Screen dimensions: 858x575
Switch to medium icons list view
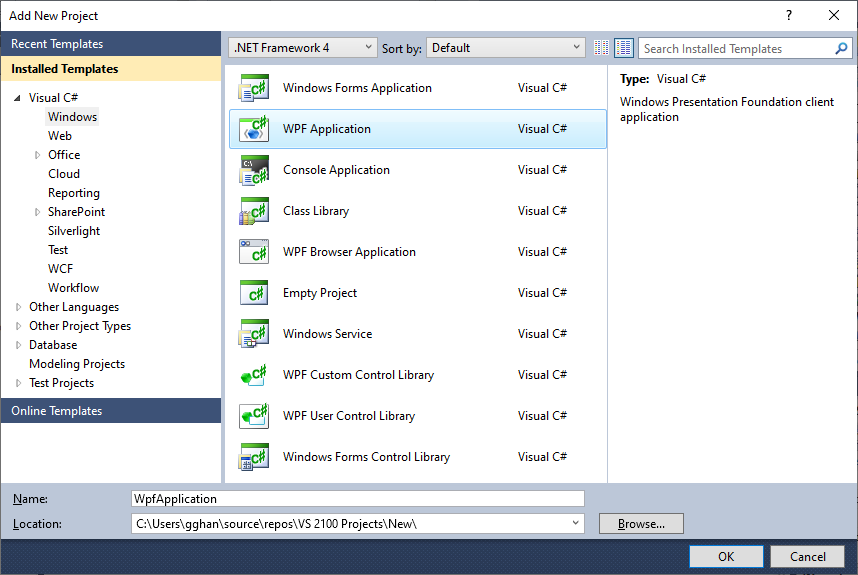(624, 48)
